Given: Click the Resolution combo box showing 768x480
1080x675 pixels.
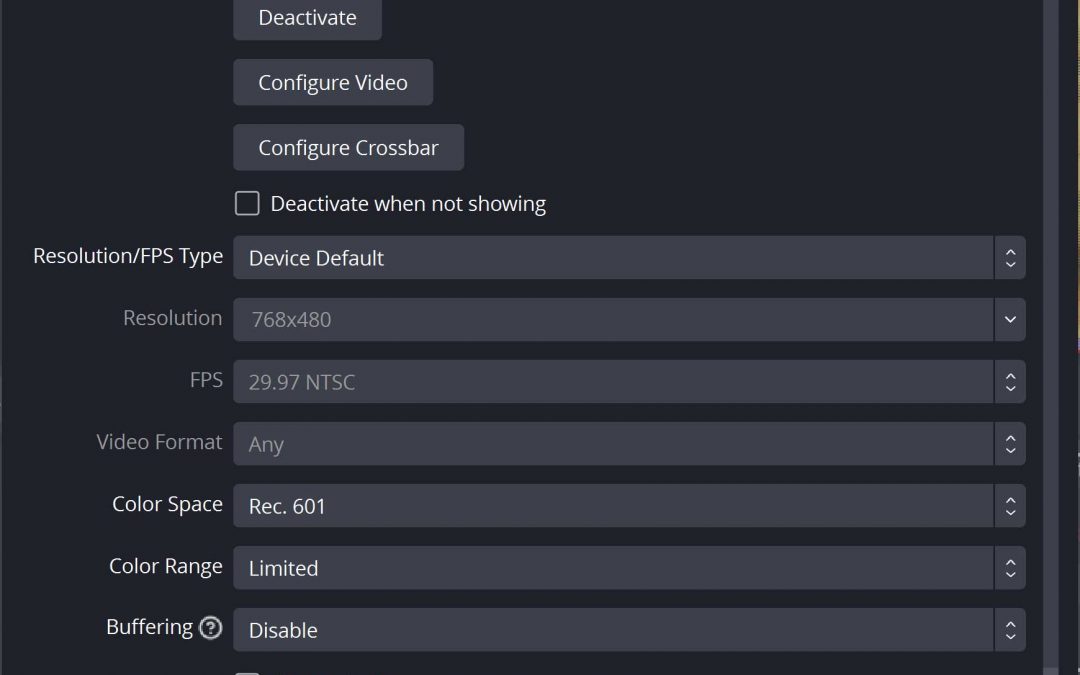Looking at the screenshot, I should click(612, 320).
